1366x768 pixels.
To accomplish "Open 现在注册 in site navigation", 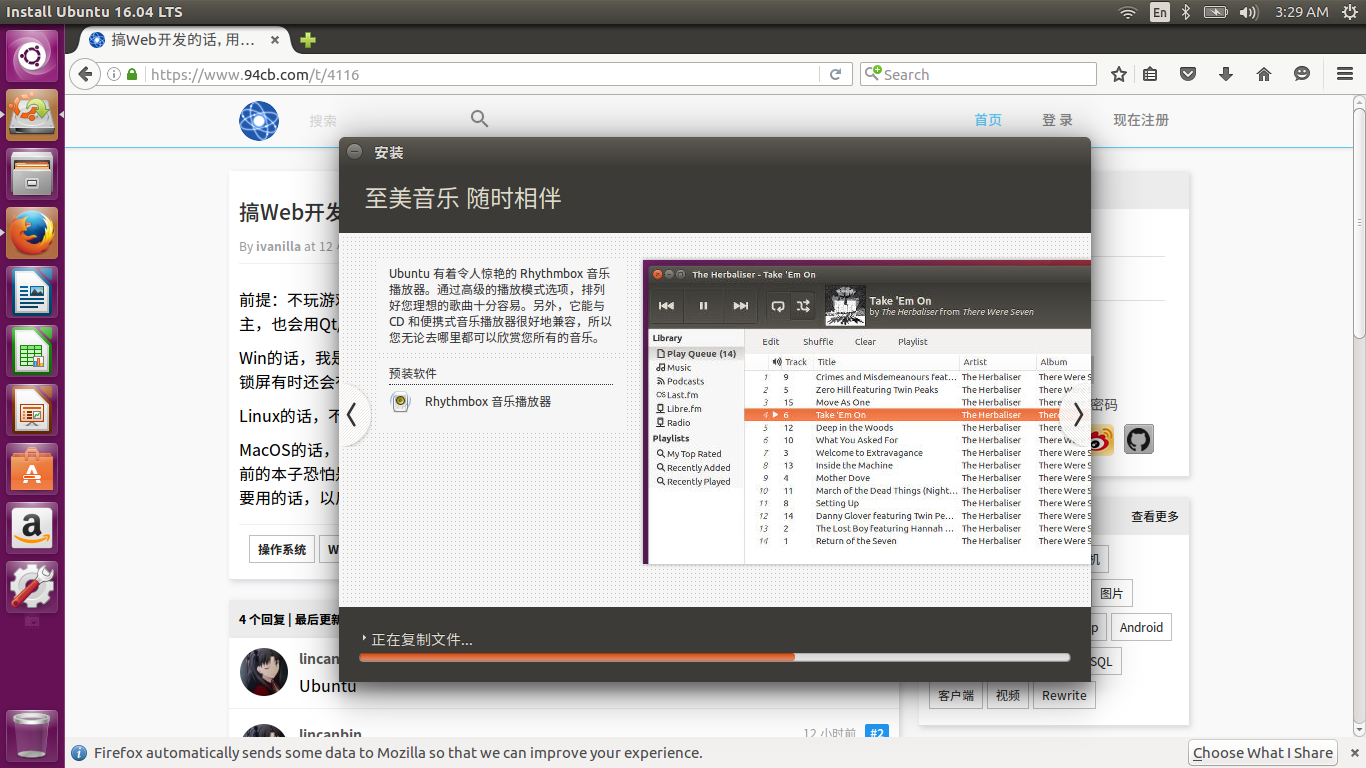I will click(1141, 120).
